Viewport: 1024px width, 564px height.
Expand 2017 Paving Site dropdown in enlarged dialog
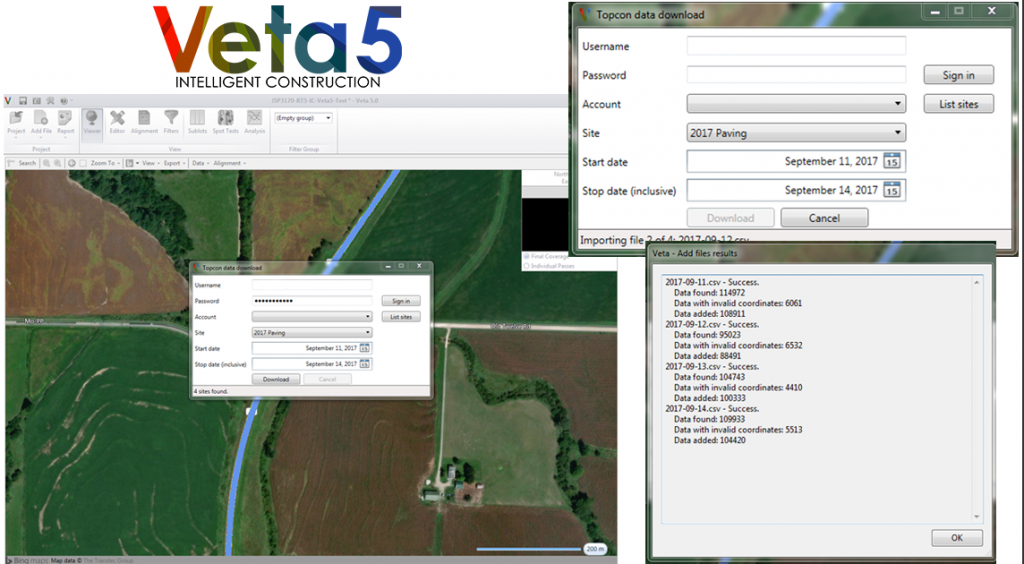(796, 133)
